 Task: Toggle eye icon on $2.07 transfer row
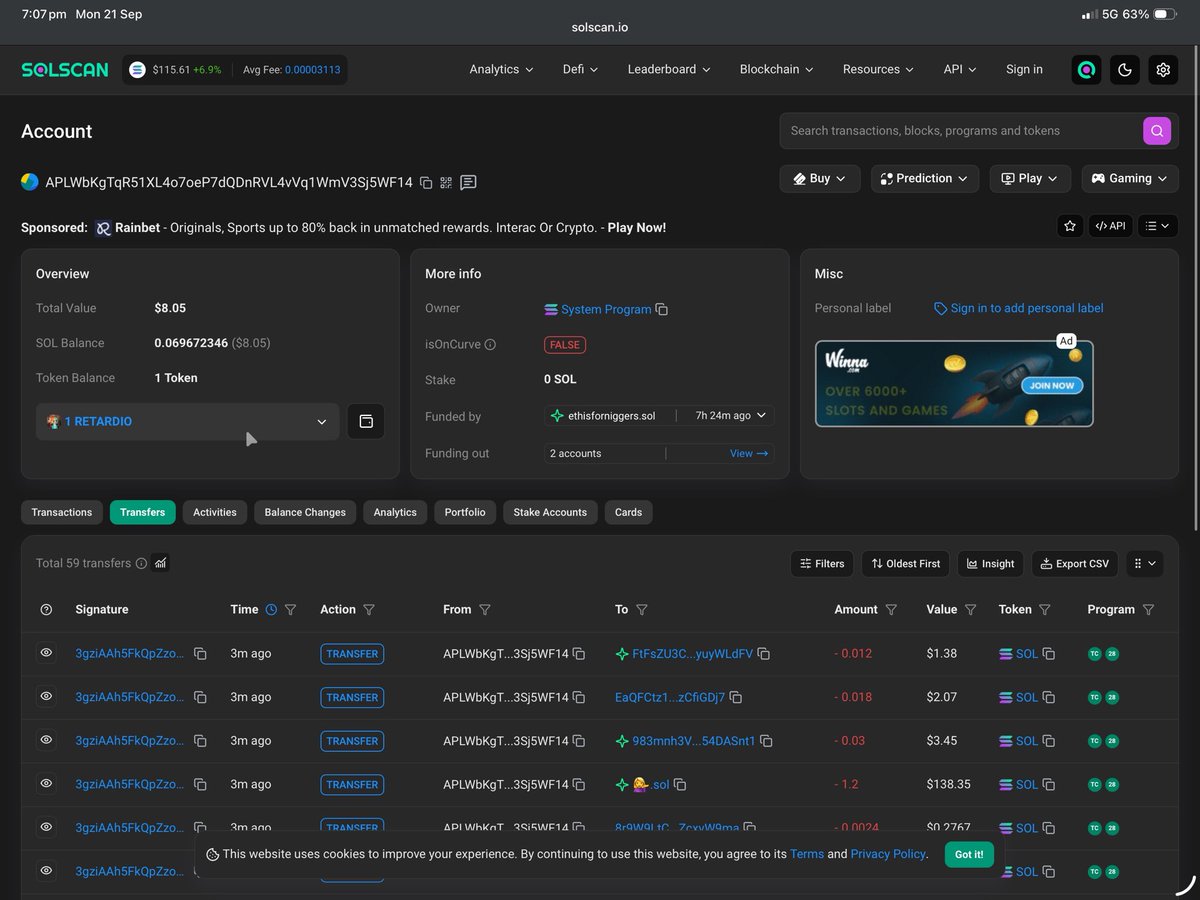(x=46, y=697)
